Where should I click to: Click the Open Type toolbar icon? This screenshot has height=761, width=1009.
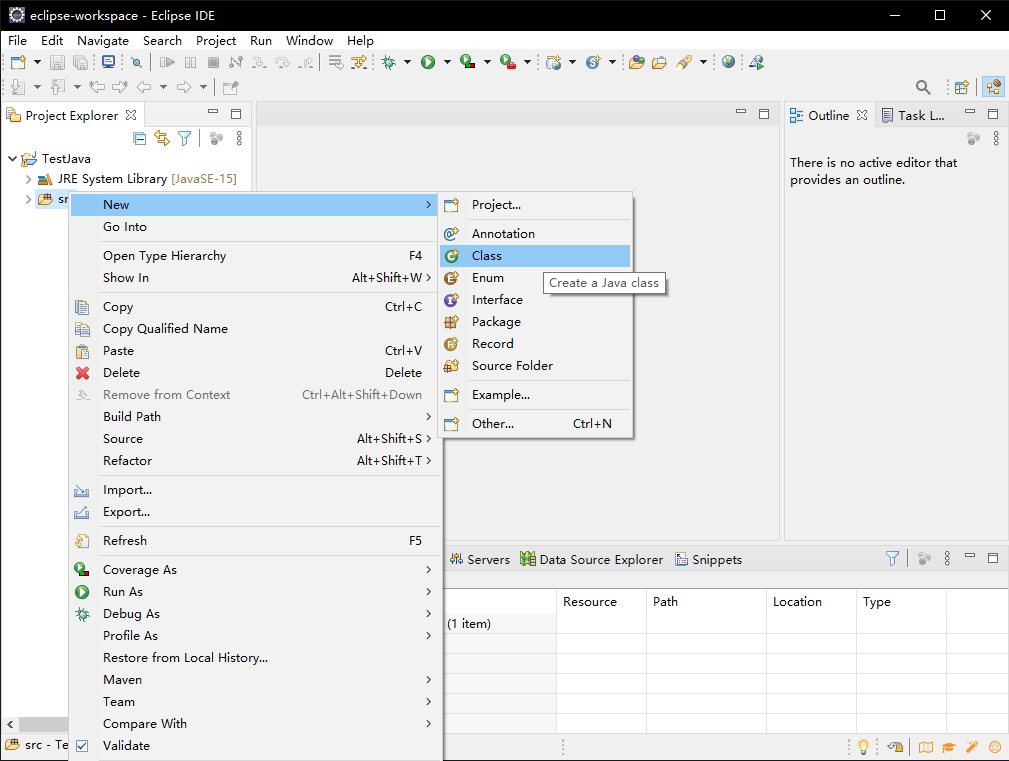pyautogui.click(x=637, y=62)
